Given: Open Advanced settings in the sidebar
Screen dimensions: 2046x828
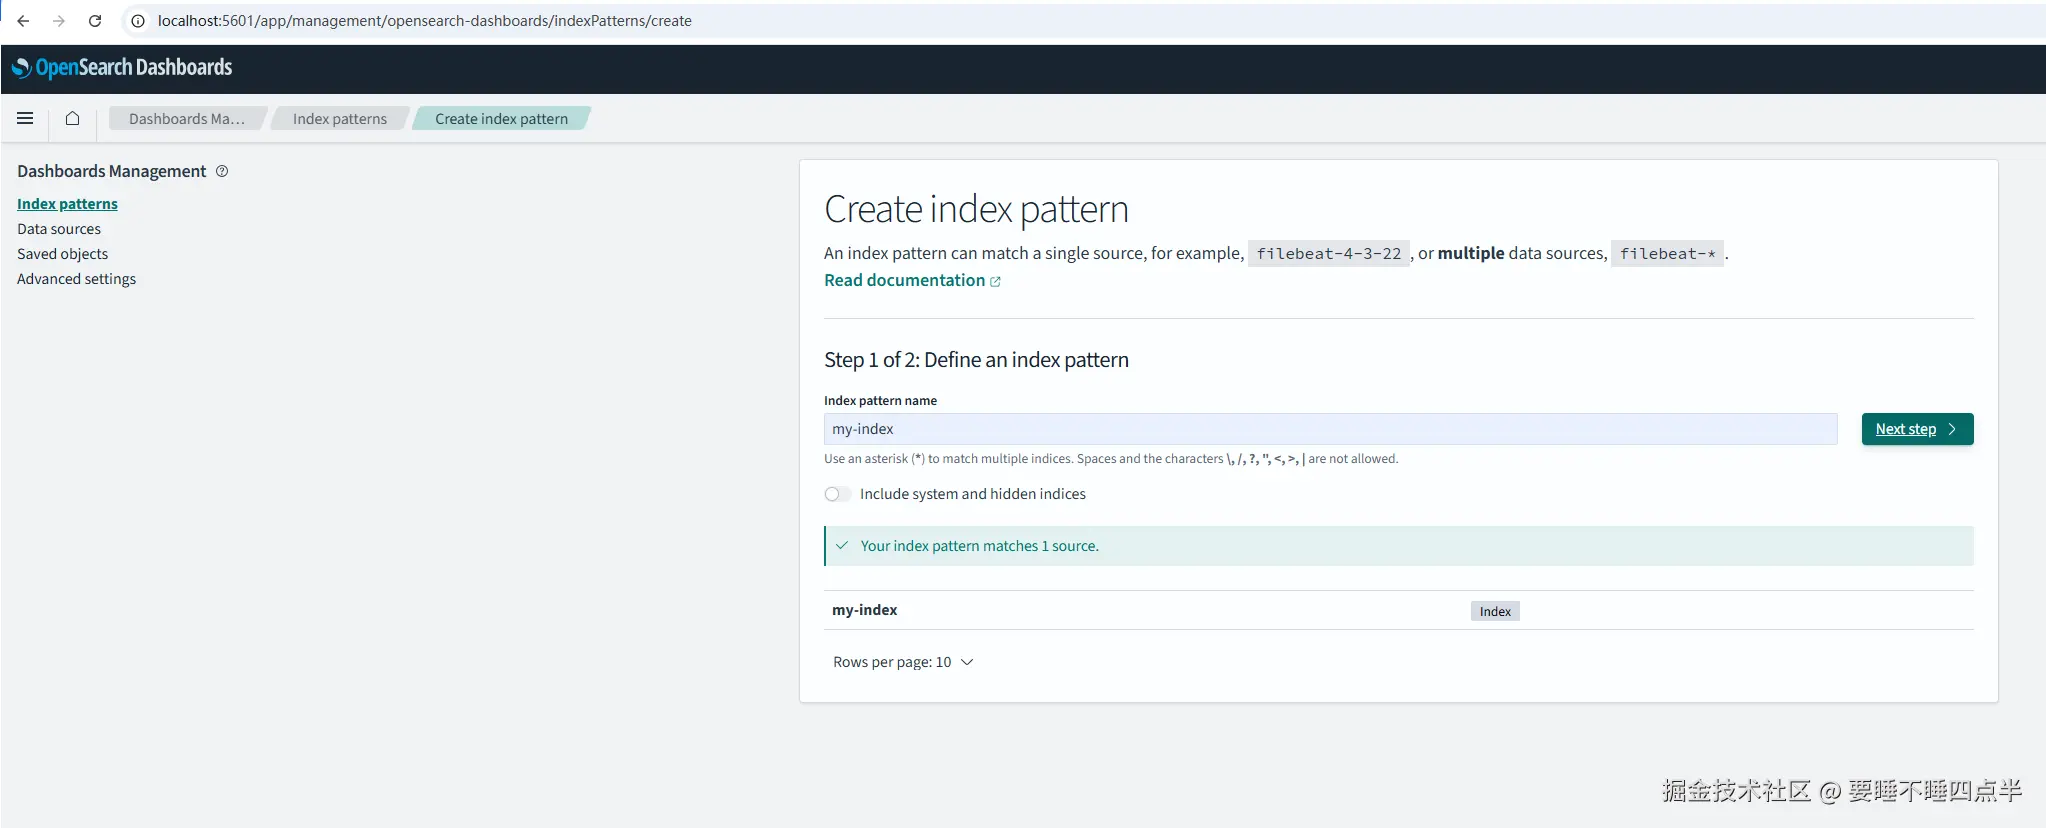Looking at the screenshot, I should pos(76,279).
